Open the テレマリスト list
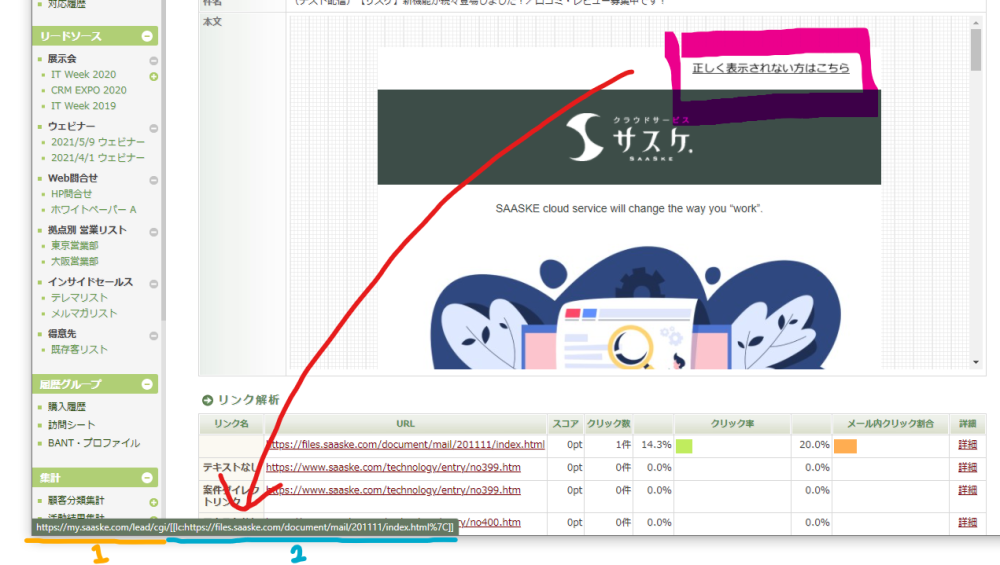Viewport: 1000px width, 565px height. click(80, 298)
